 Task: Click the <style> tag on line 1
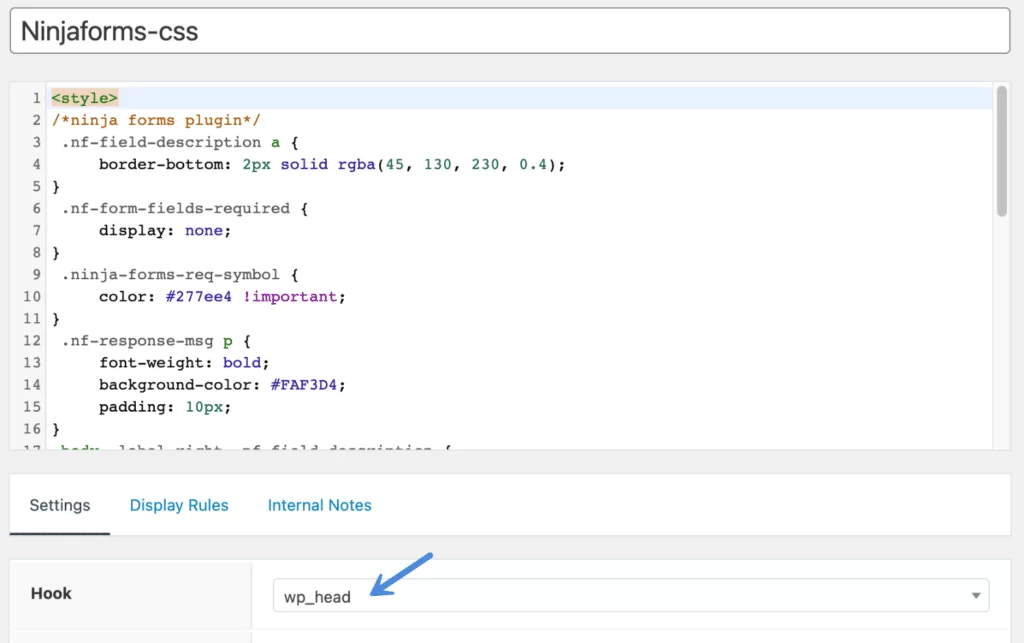[x=85, y=98]
